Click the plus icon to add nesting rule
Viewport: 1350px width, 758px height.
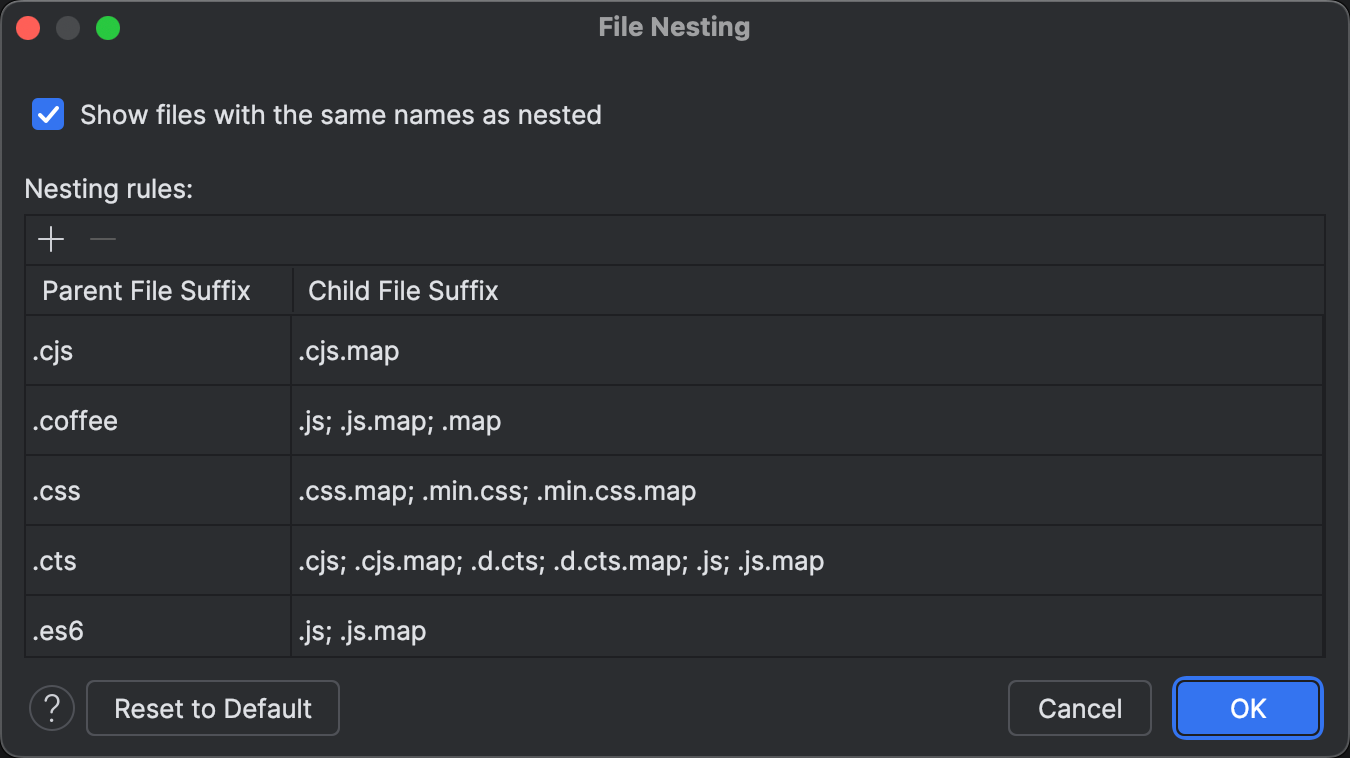click(x=50, y=240)
